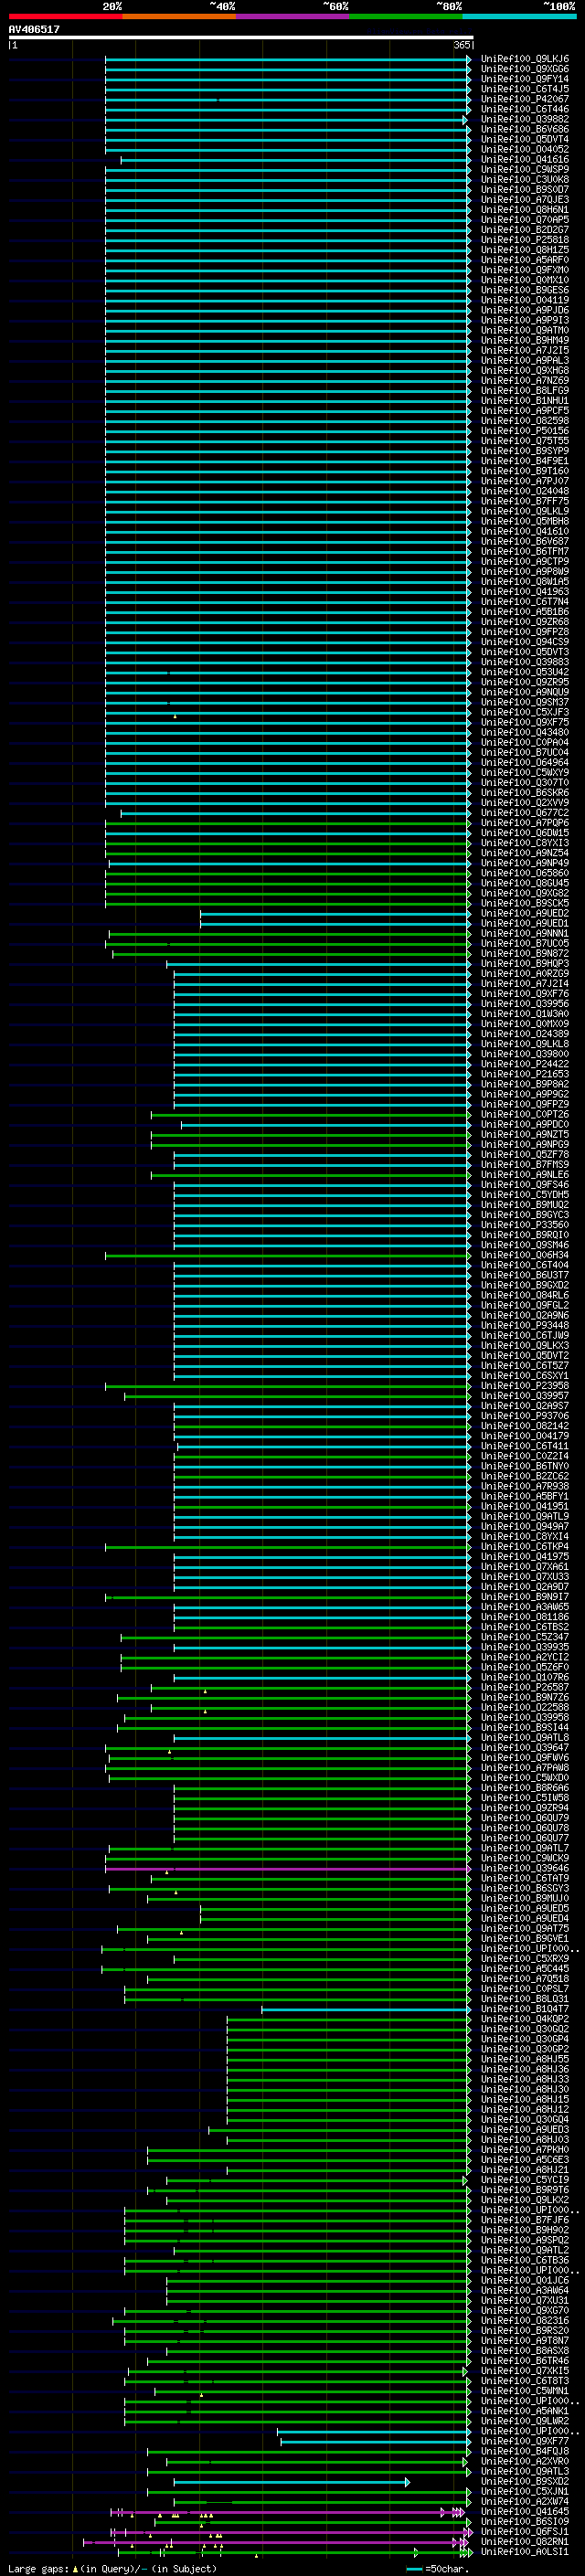Screen dimensions: 585x2576
Task: Select hit label UniRef100_B9HQP3
Action: pyautogui.click(x=525, y=963)
